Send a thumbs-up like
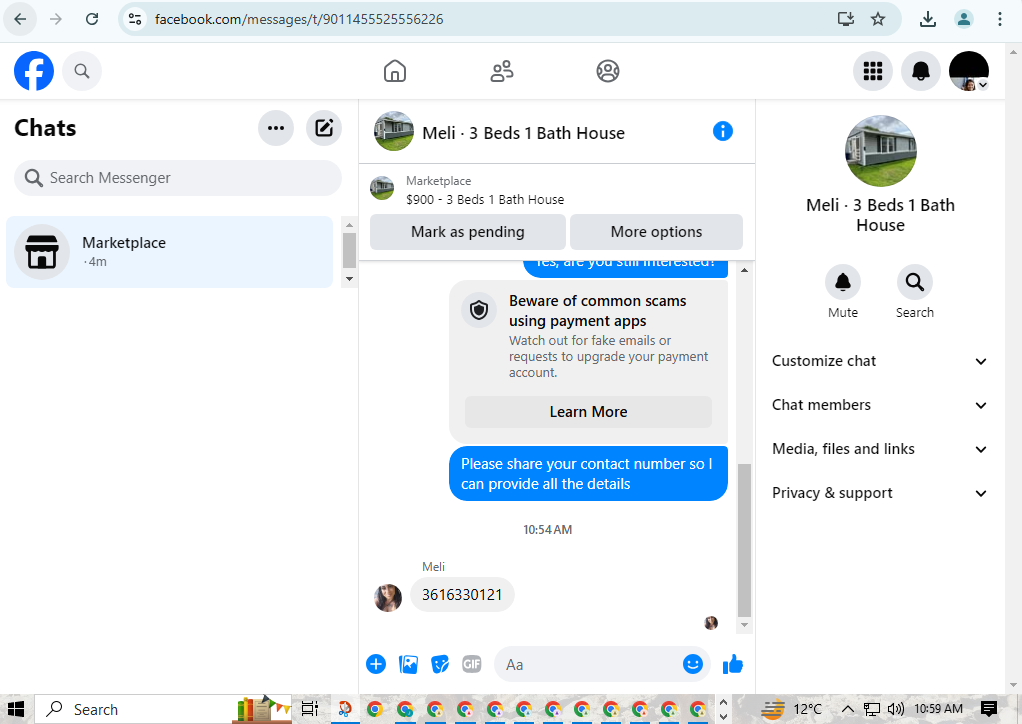 733,664
